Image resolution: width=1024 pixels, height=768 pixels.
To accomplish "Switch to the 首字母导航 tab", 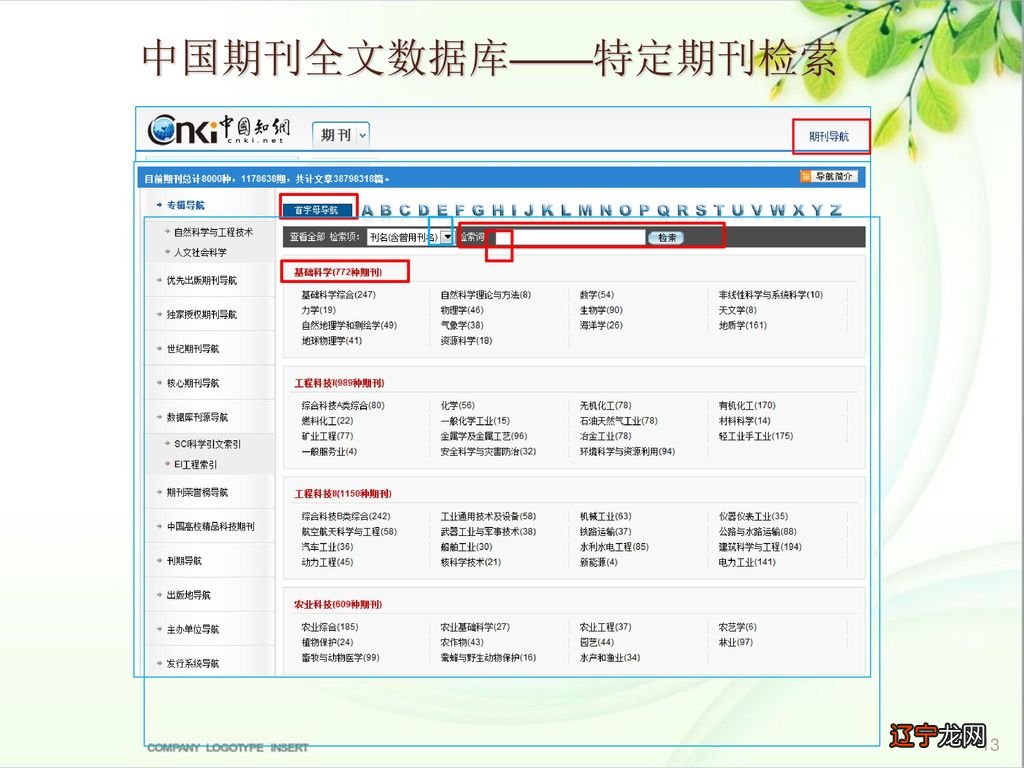I will (319, 207).
